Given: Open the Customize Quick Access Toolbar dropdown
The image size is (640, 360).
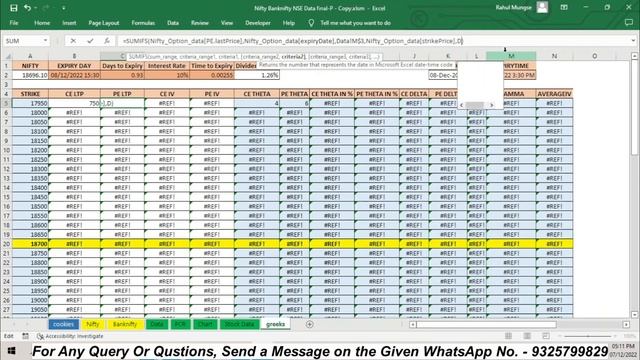Looking at the screenshot, I should 63,8.
